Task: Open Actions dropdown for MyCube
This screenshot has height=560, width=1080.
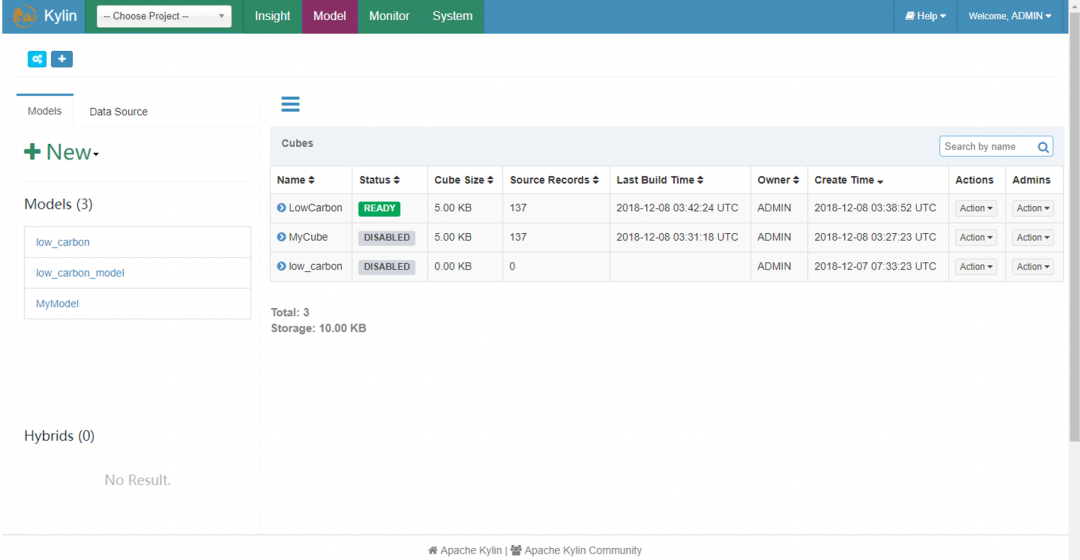Action: [x=976, y=238]
